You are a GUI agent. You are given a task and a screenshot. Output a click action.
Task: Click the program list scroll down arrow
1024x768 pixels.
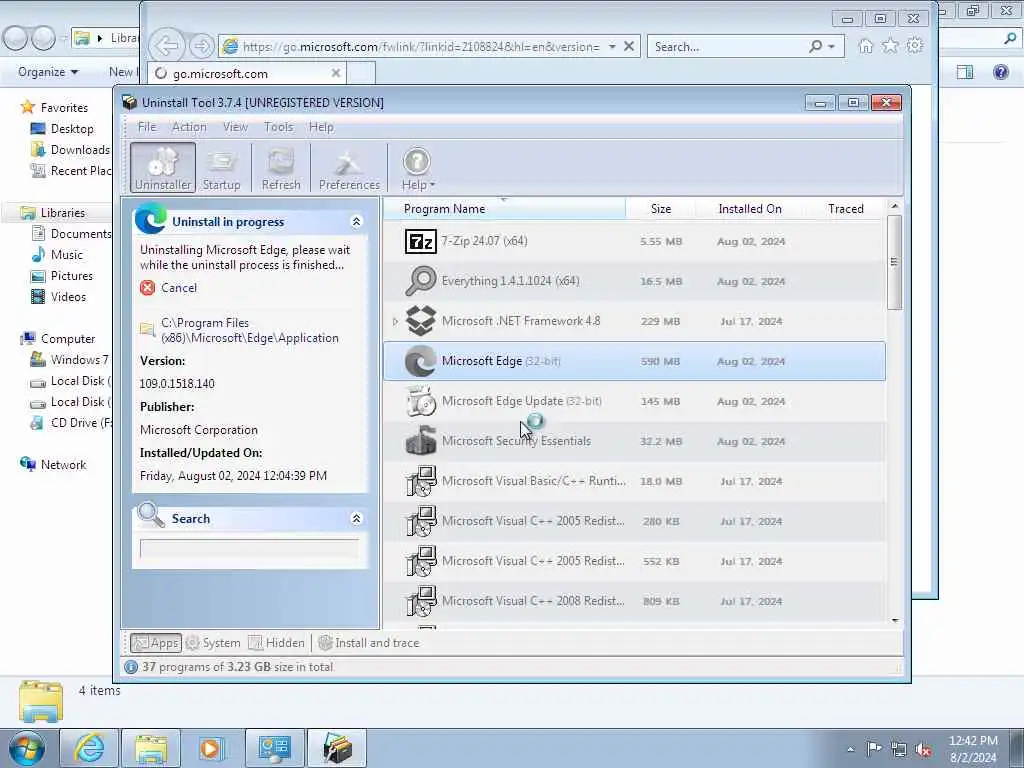[x=895, y=620]
